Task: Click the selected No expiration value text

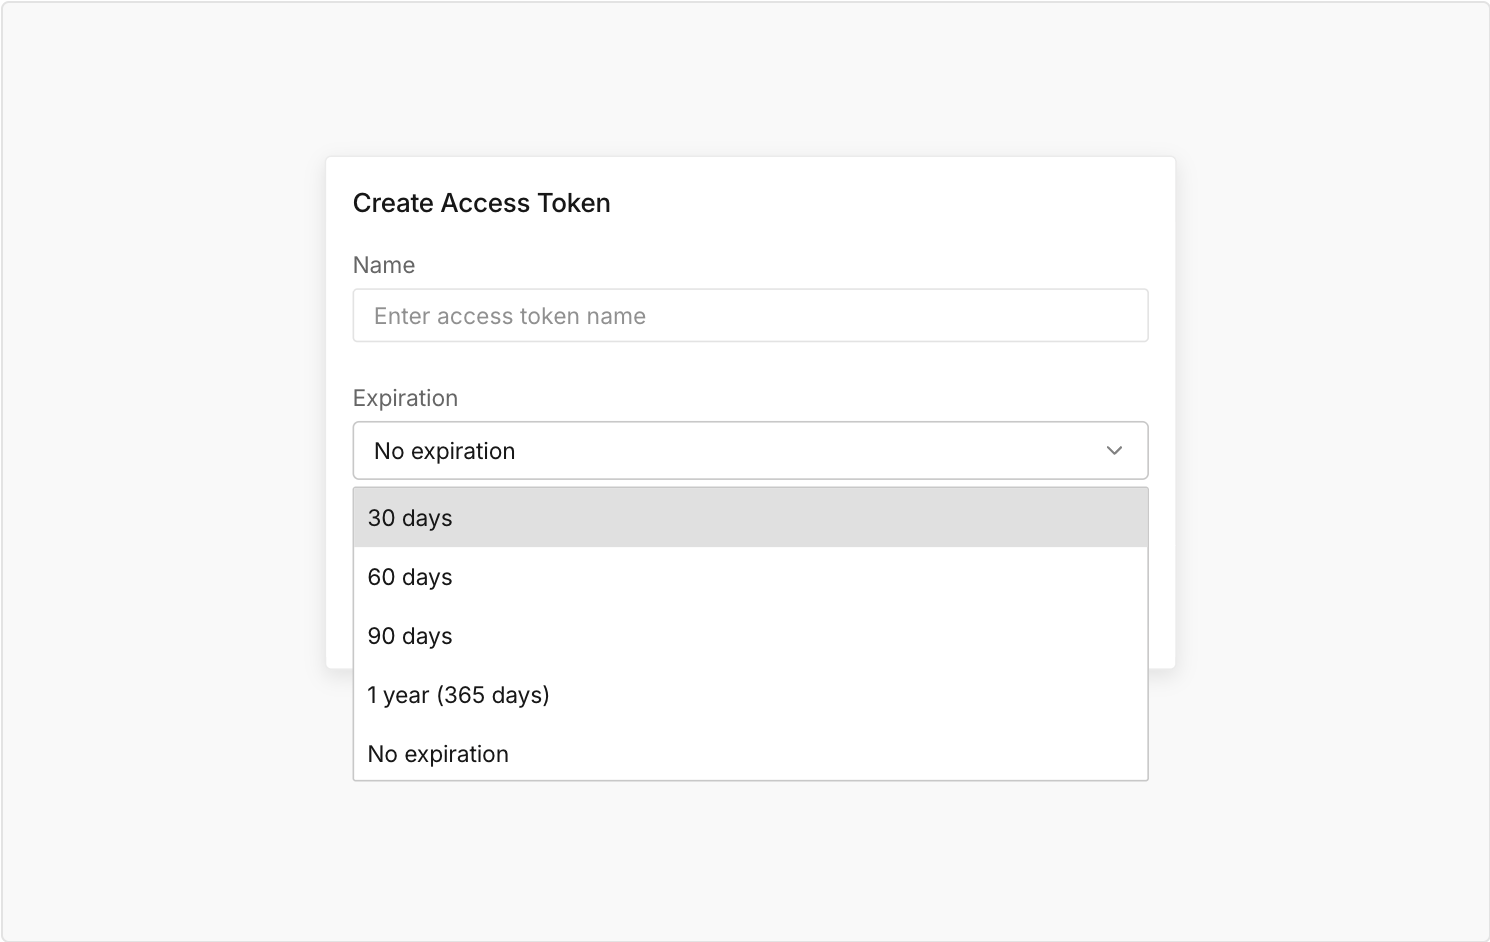Action: [x=444, y=451]
